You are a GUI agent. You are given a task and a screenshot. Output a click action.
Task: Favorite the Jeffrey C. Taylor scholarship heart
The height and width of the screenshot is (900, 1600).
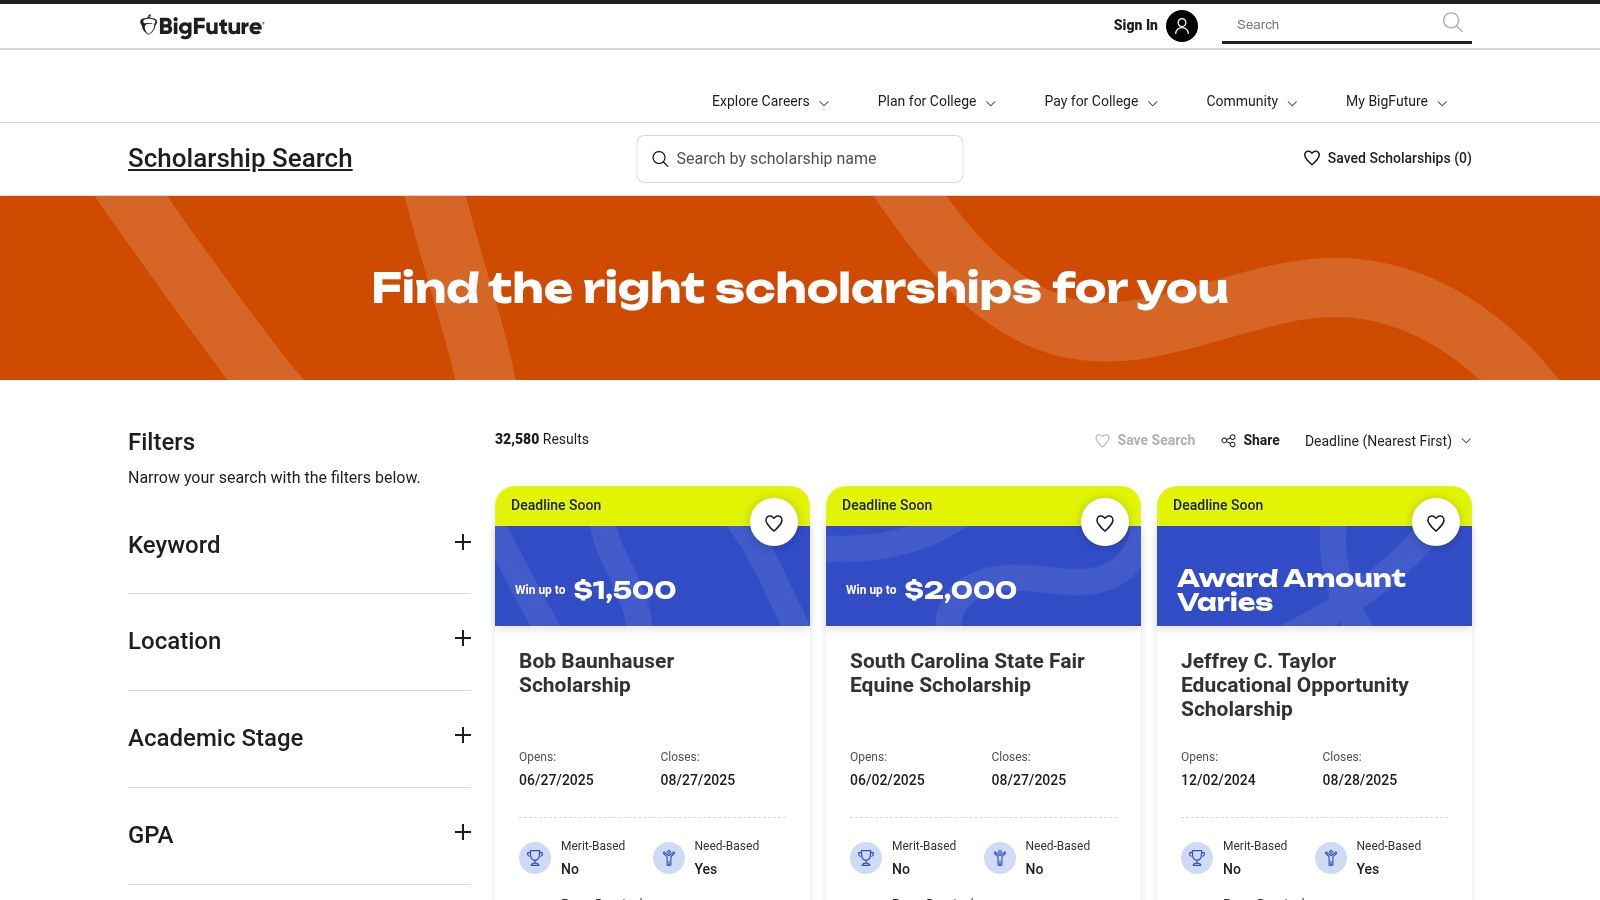(x=1436, y=522)
